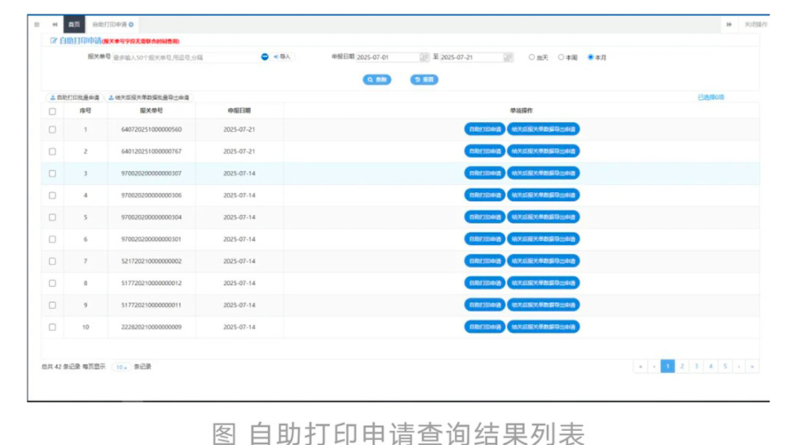Click the blue minus icon beside 报关单号 input
Viewport: 800px width, 445px height.
tap(265, 57)
